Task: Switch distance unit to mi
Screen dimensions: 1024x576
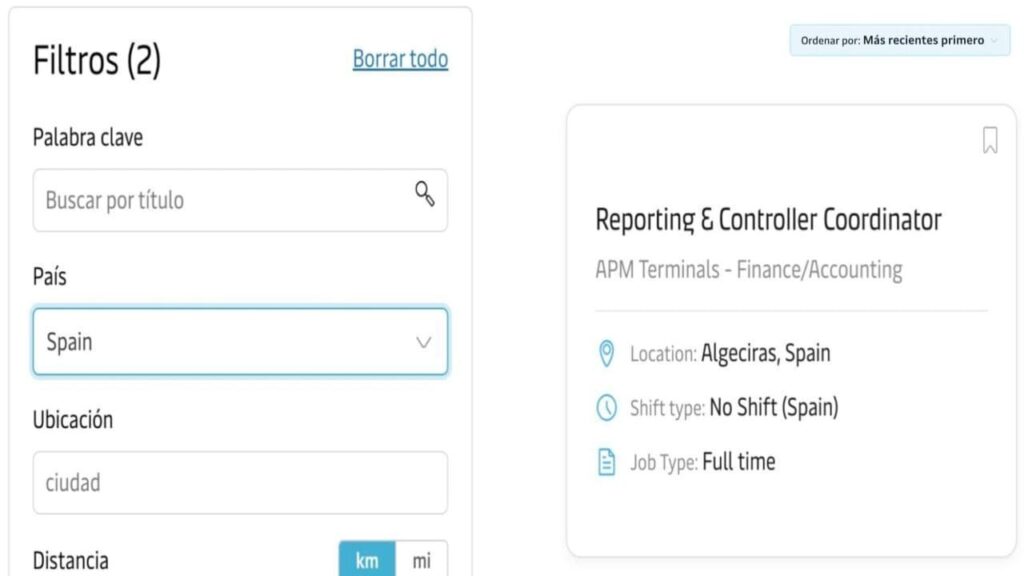Action: [x=421, y=560]
